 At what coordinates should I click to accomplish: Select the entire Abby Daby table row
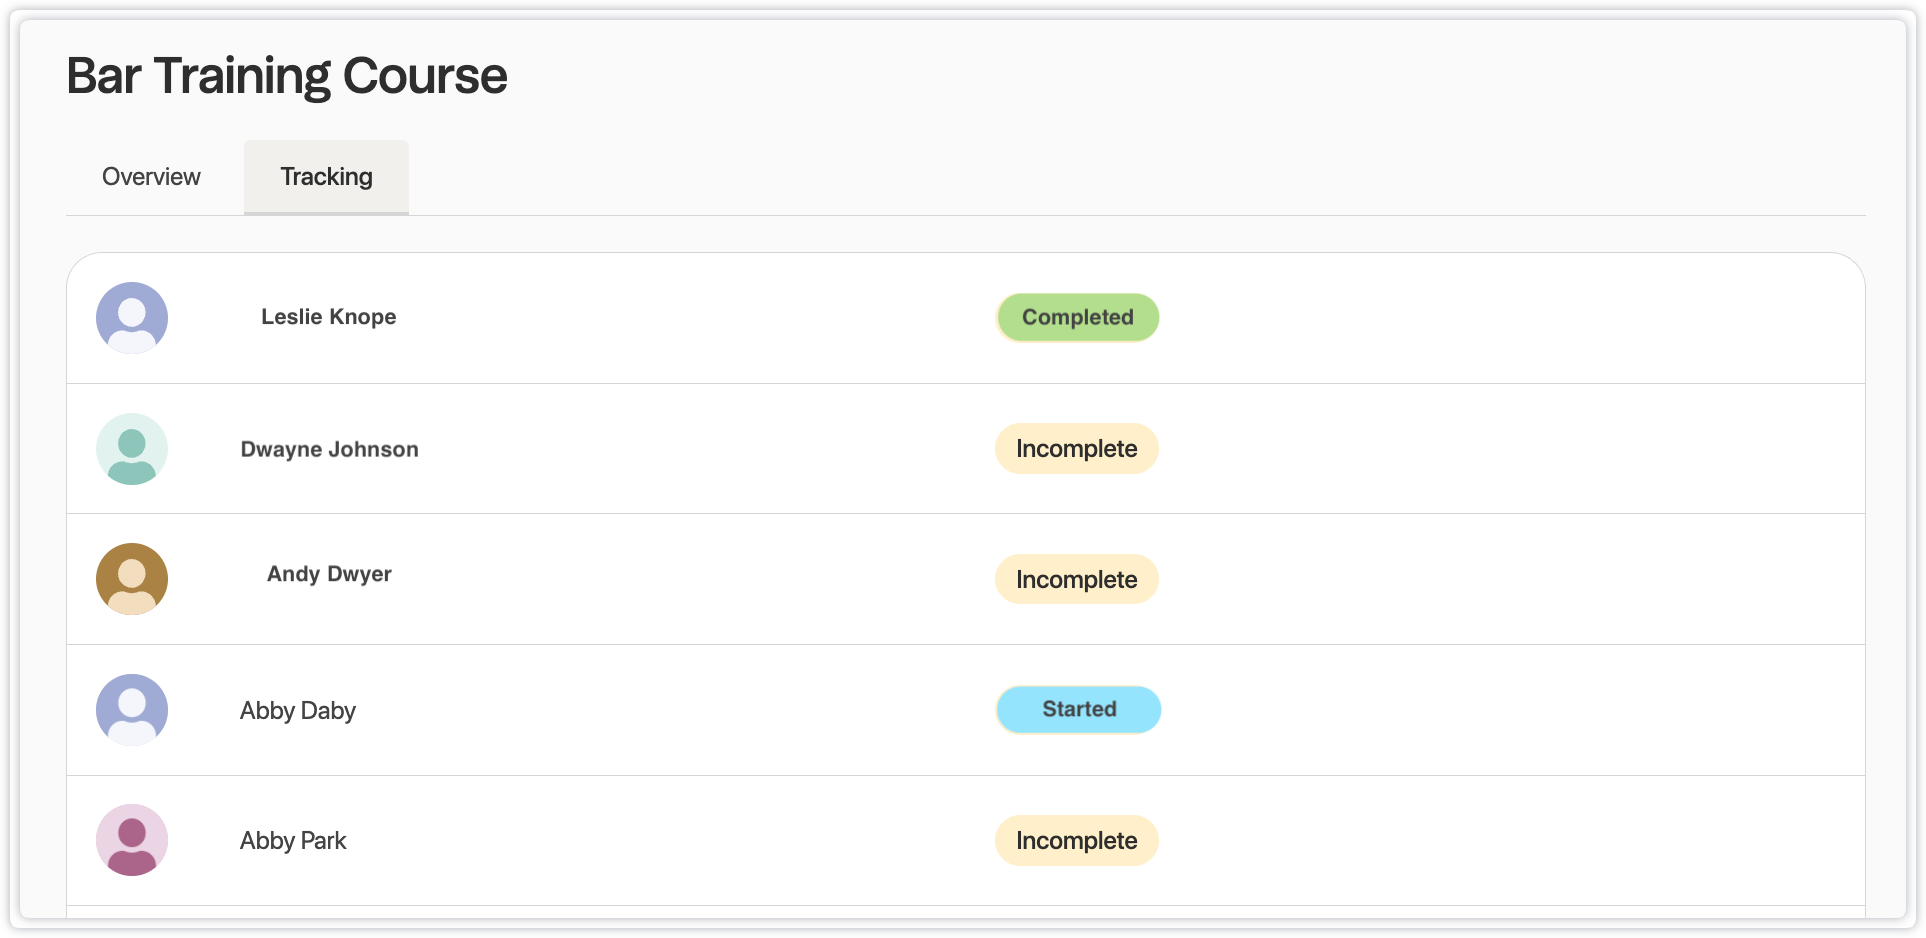(1500, 710)
